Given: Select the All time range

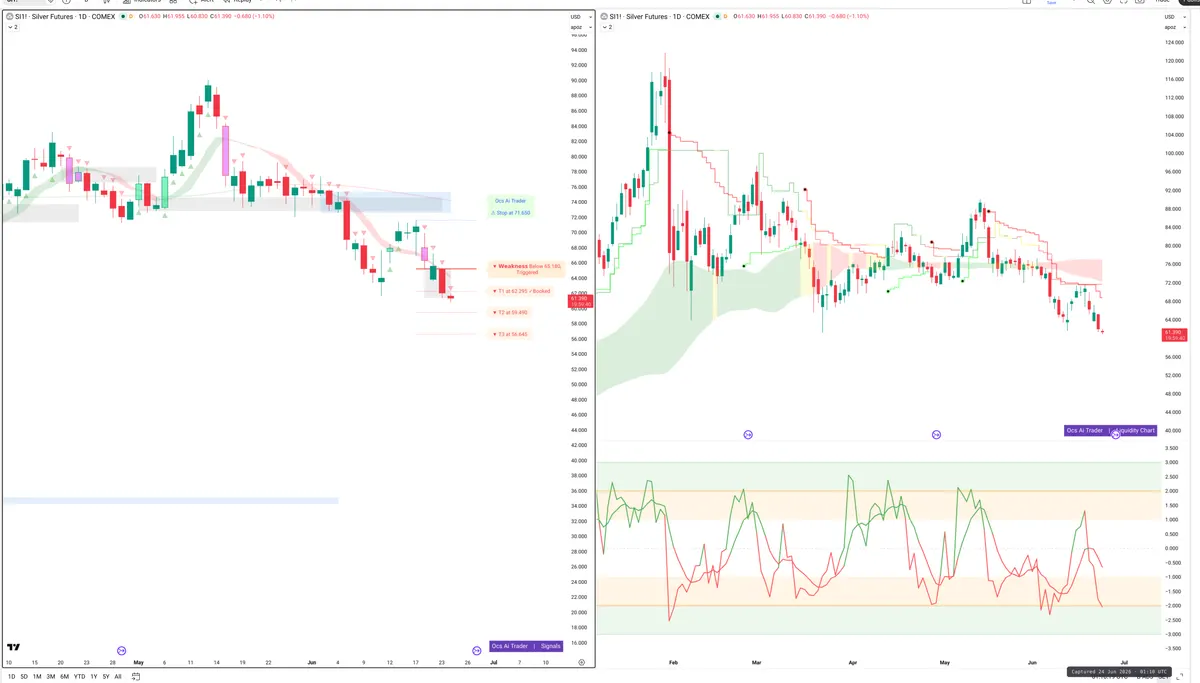Looking at the screenshot, I should [x=118, y=677].
